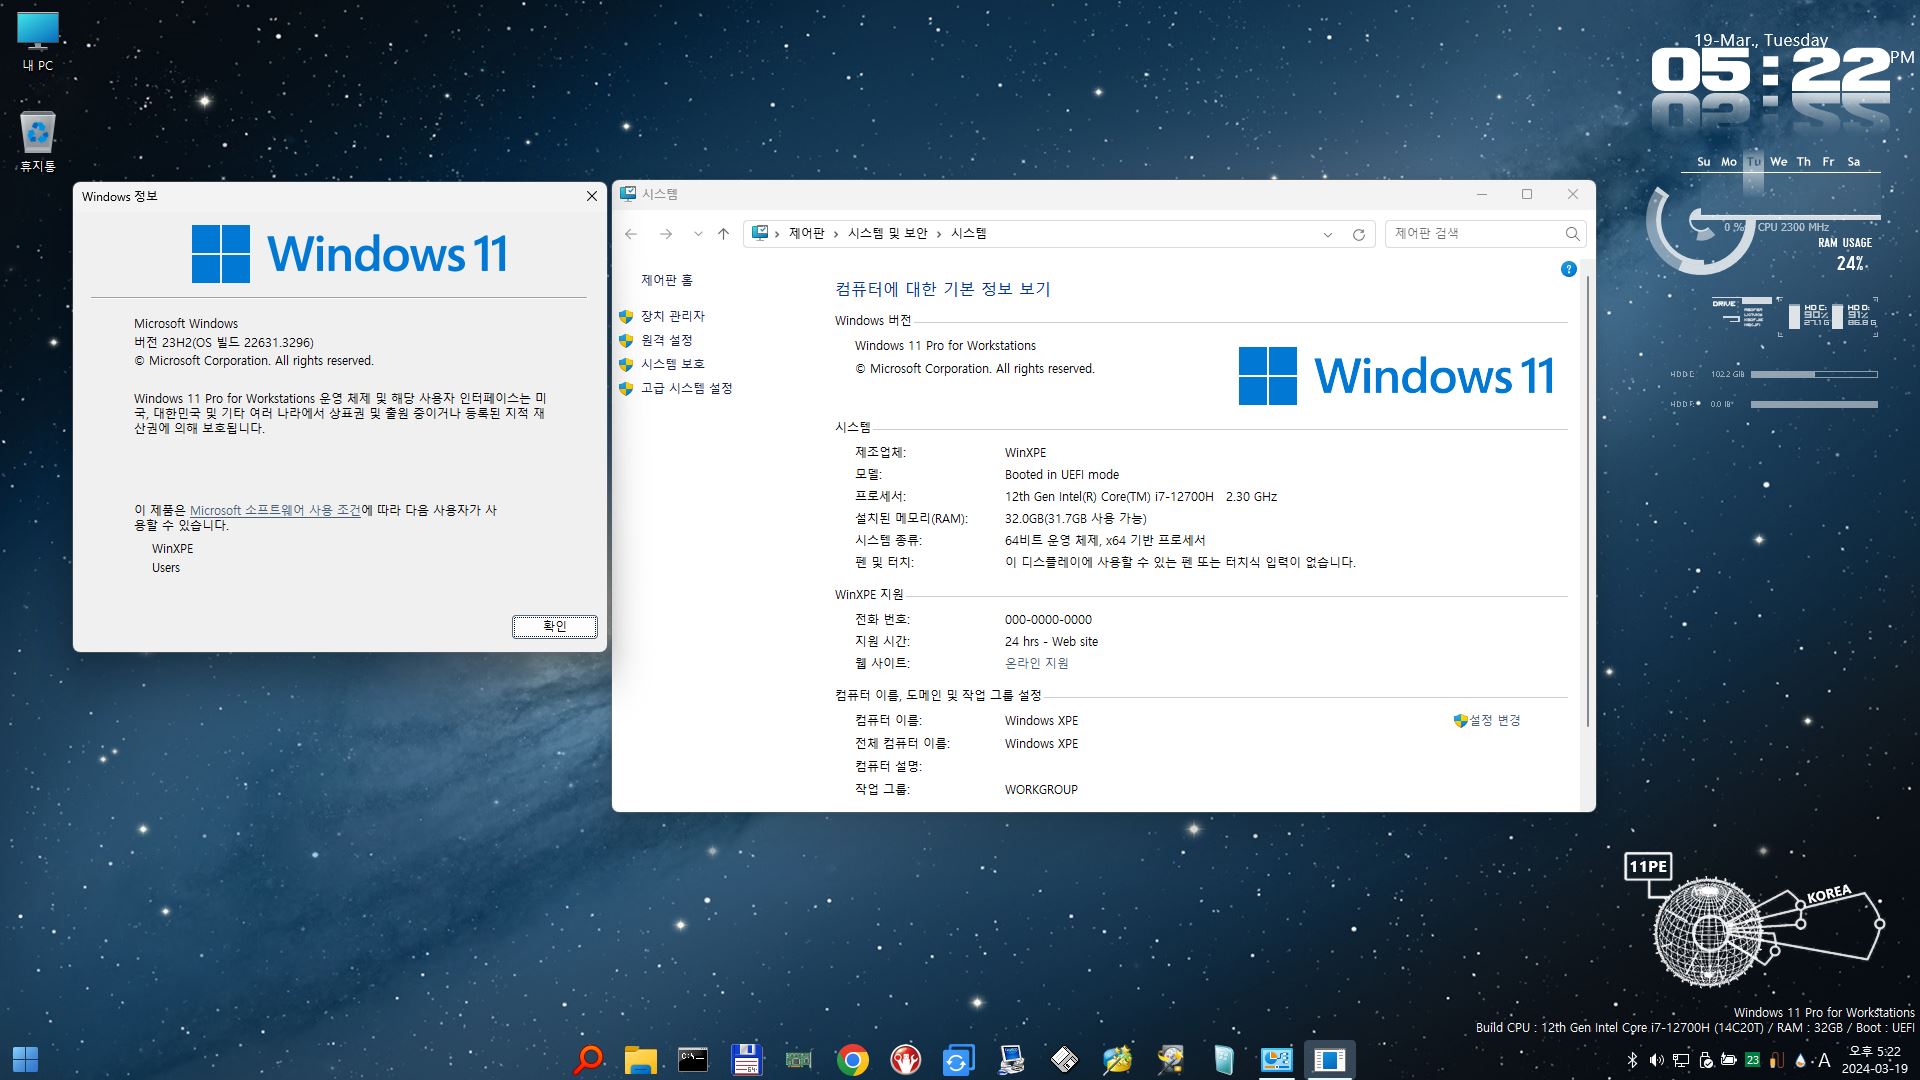
Task: Click the processor value 12th Gen Intel(R) Core(TM) i7-12700H
Action: 1109,497
